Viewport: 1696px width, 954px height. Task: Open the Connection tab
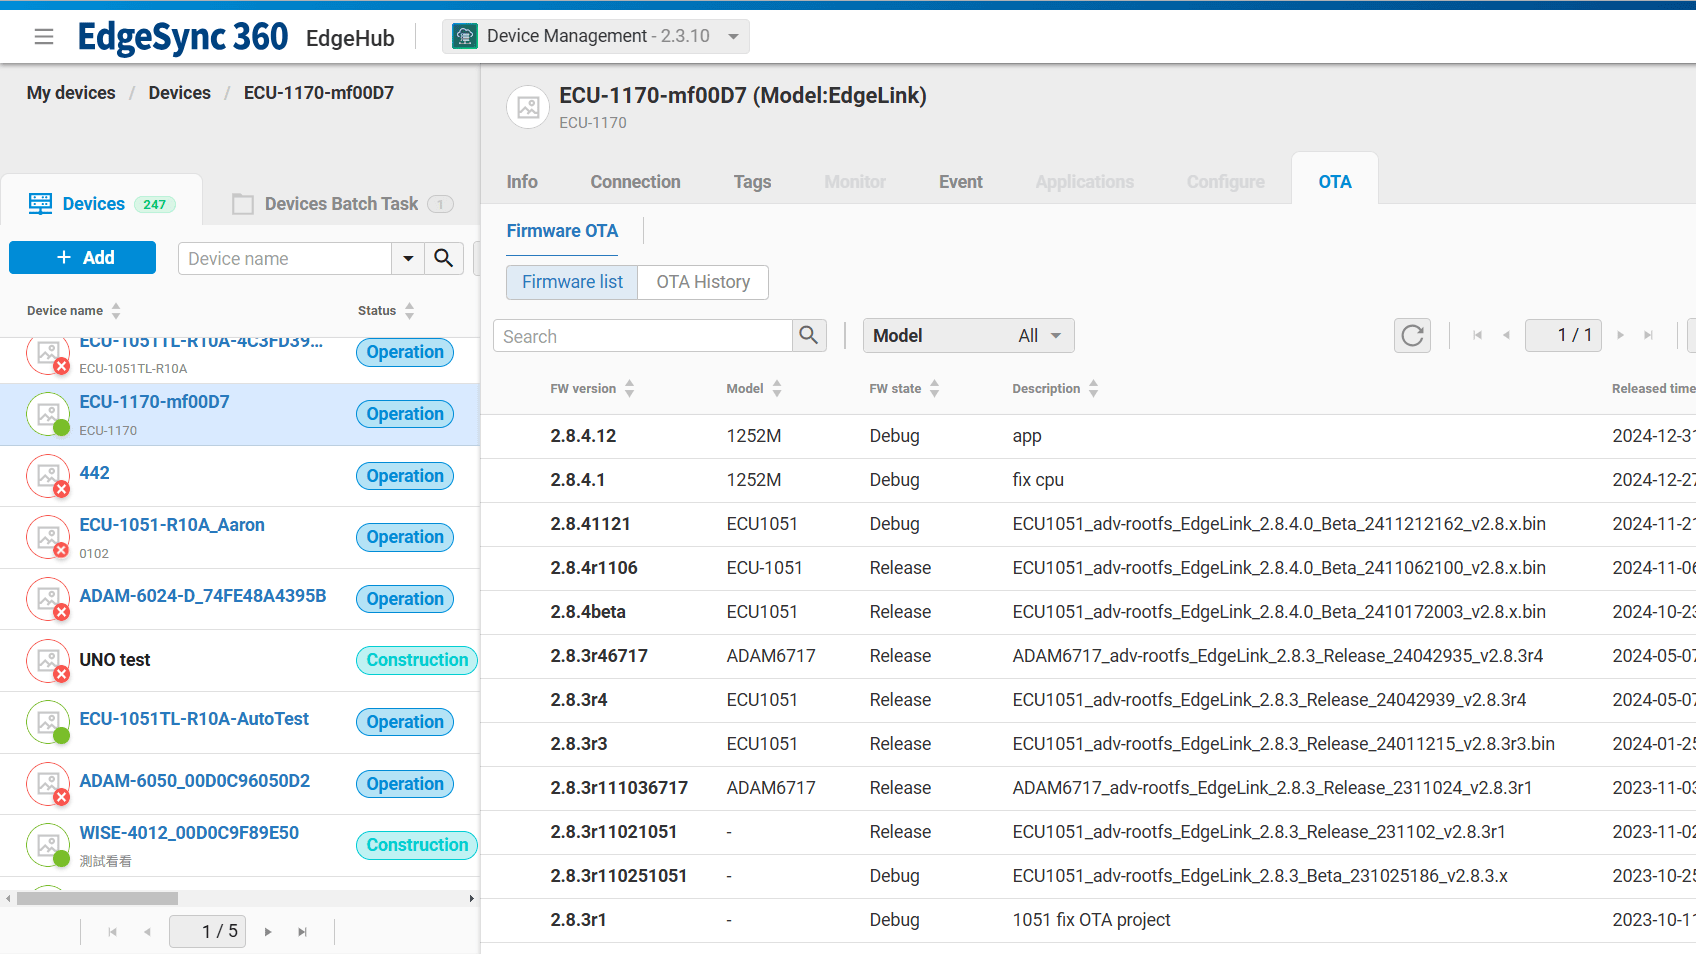coord(635,182)
